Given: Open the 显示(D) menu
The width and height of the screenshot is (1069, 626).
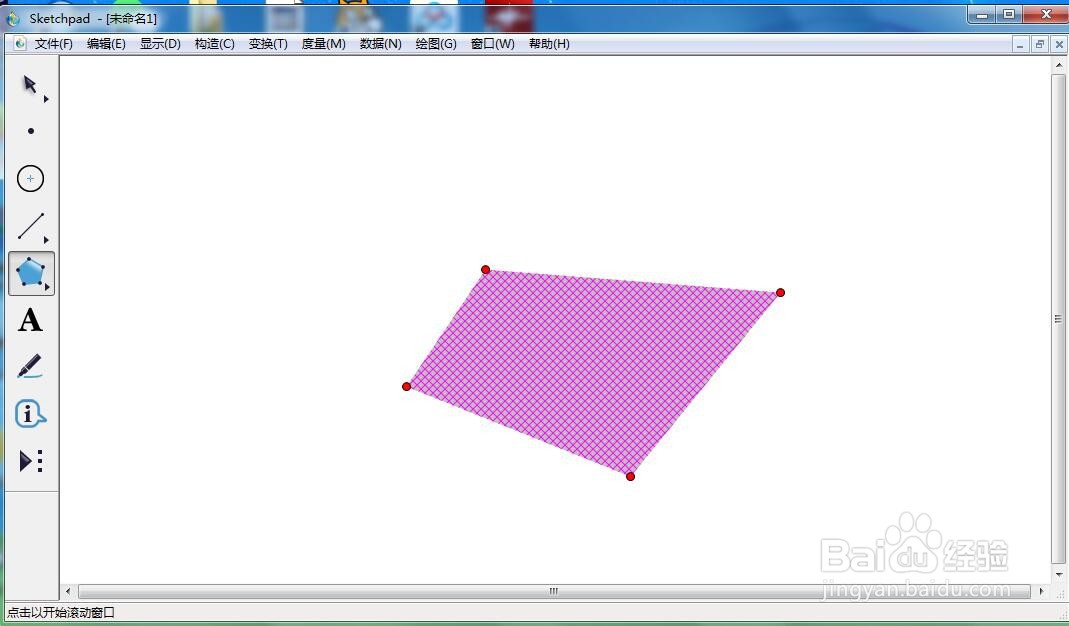Looking at the screenshot, I should pos(160,44).
